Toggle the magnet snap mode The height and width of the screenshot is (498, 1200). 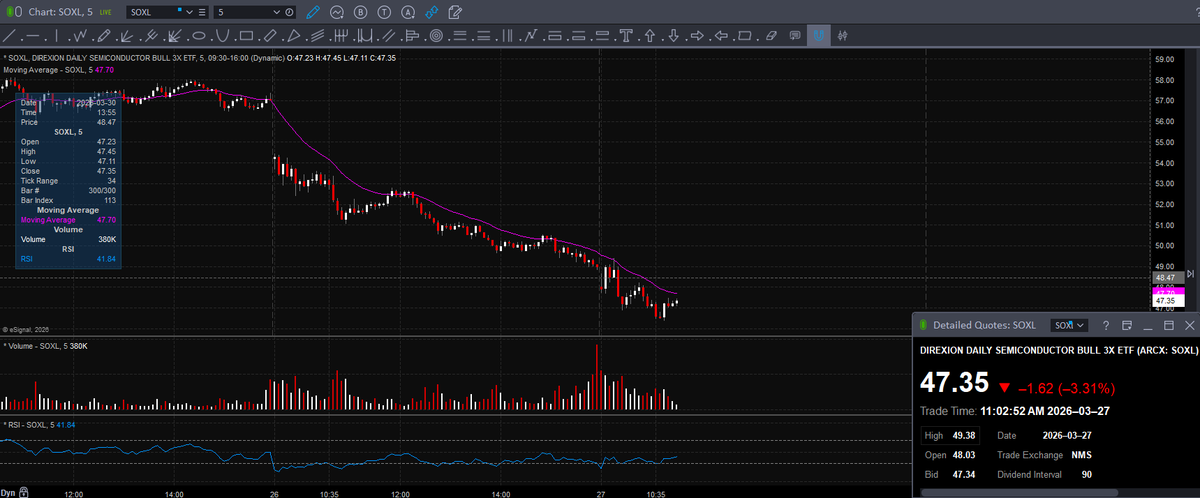tap(818, 36)
